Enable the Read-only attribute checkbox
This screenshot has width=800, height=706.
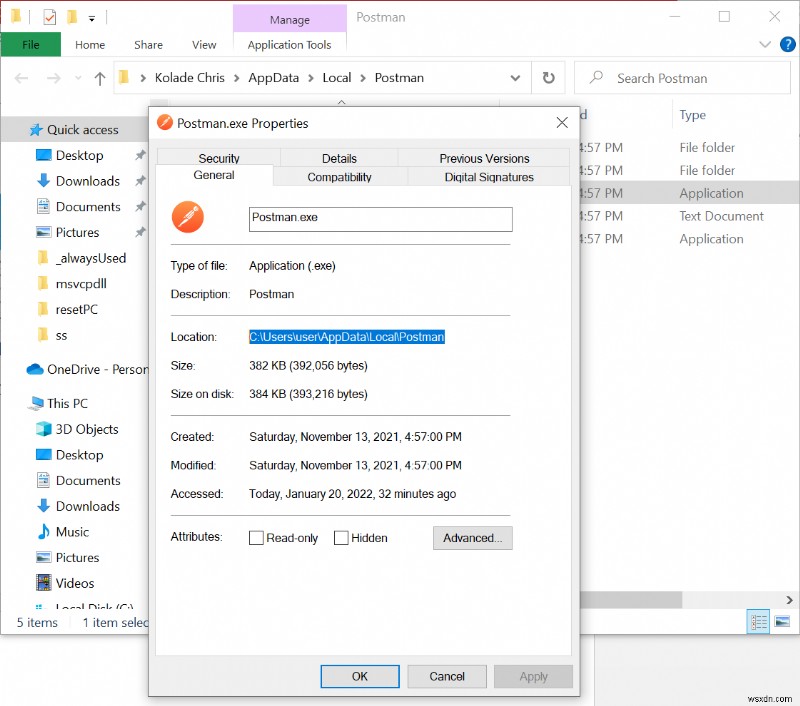pyautogui.click(x=256, y=538)
